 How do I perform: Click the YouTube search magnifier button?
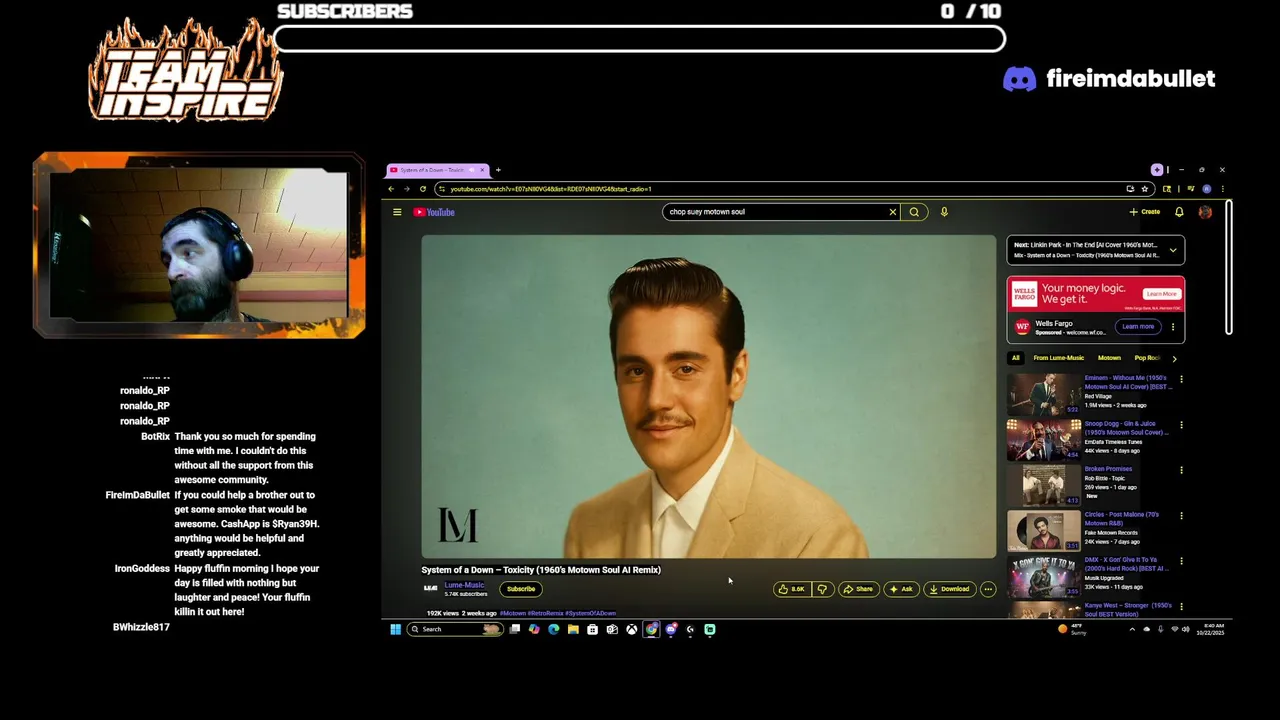pos(914,212)
